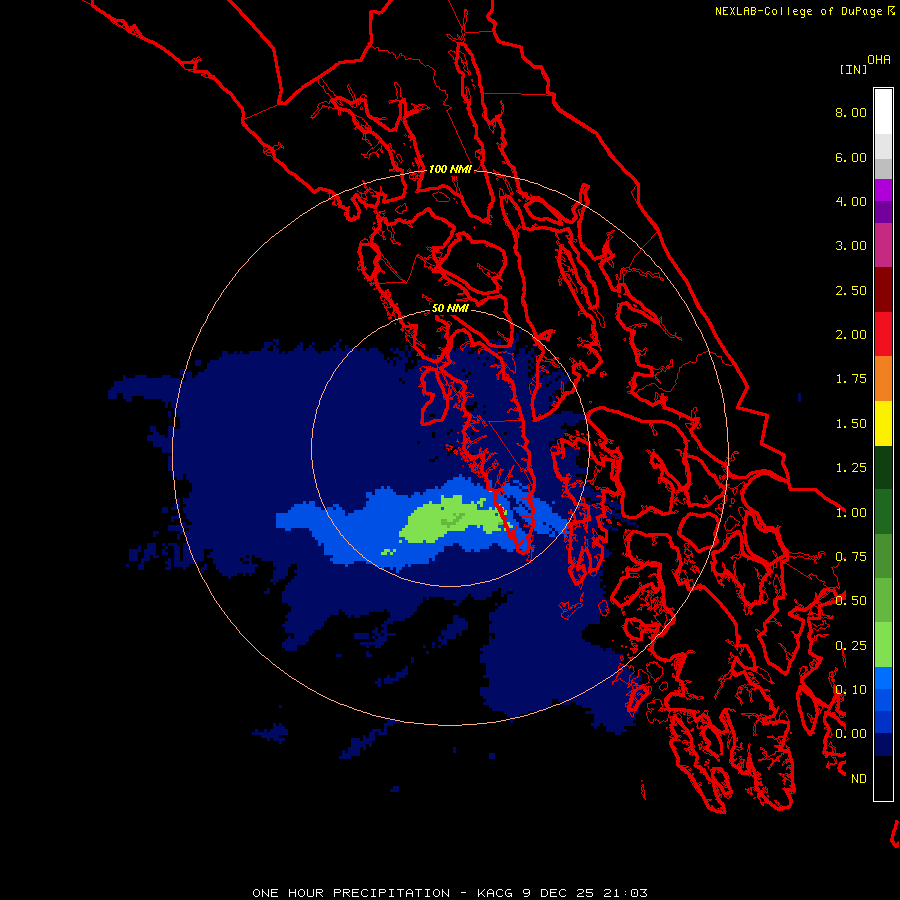This screenshot has height=900, width=900.
Task: Click the 50 NMI range ring label
Action: [x=450, y=308]
